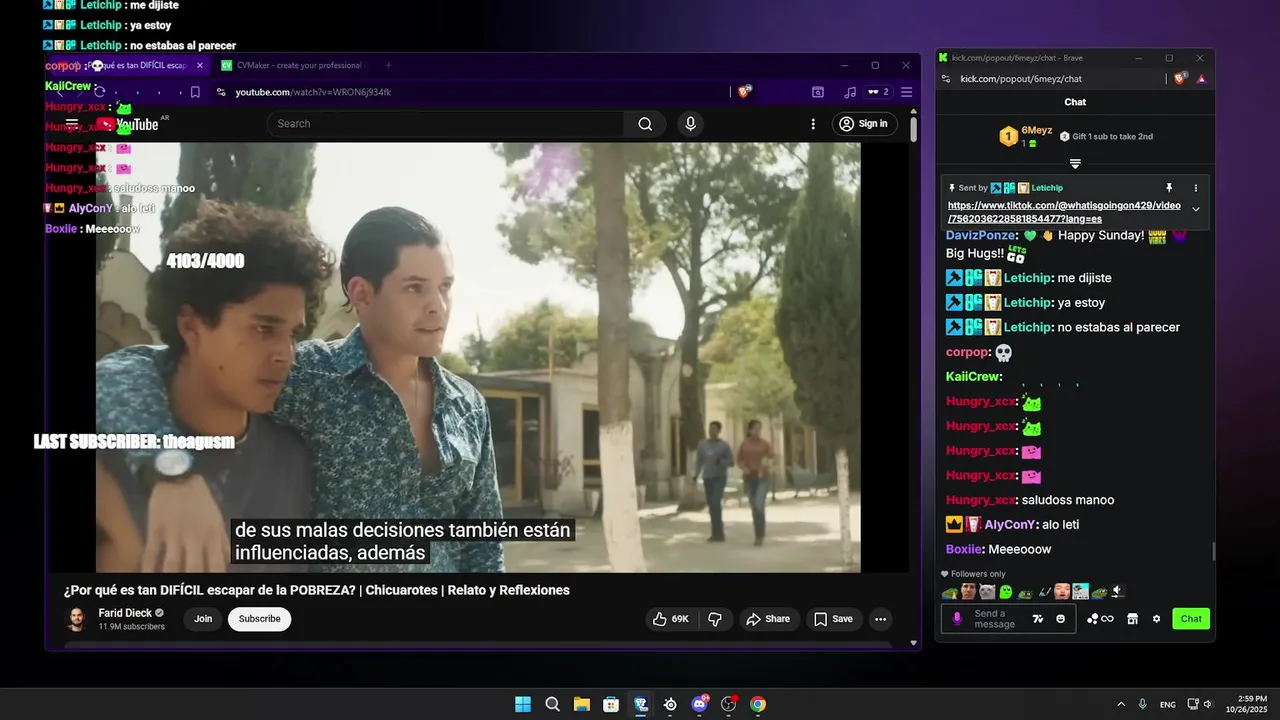Click username Hungry_xcx saying saludoss manoo
The height and width of the screenshot is (720, 1280).
pos(980,500)
